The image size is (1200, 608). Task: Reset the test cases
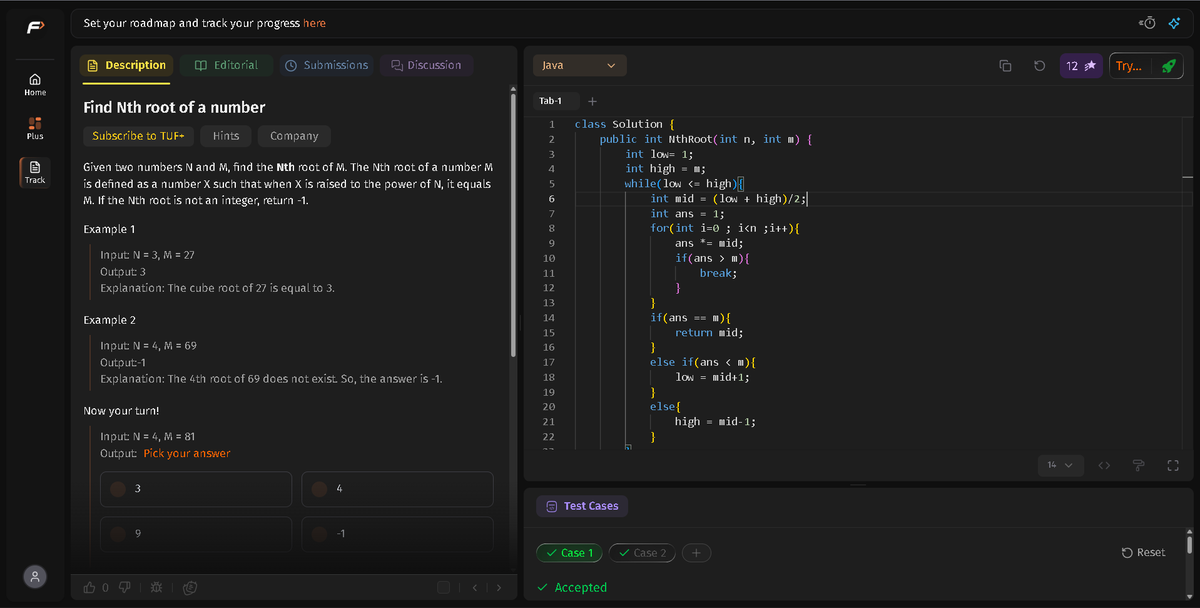[1144, 552]
